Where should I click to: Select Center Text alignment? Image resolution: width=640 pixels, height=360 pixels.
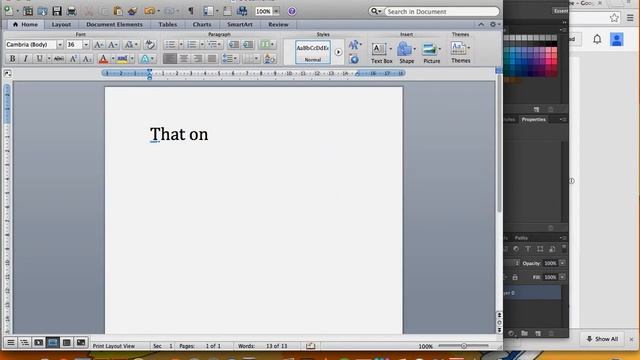click(x=184, y=59)
